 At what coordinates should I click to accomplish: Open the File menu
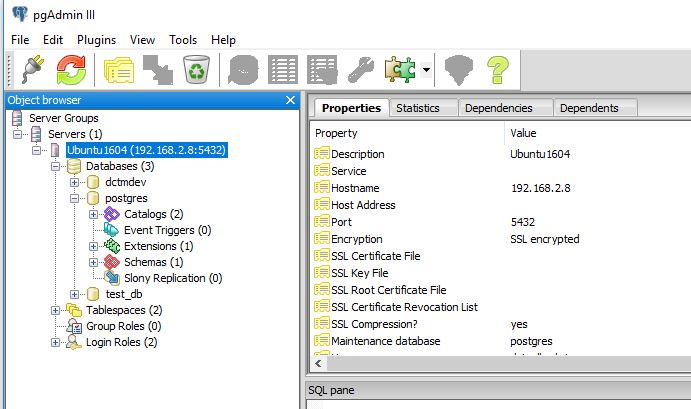[x=20, y=40]
